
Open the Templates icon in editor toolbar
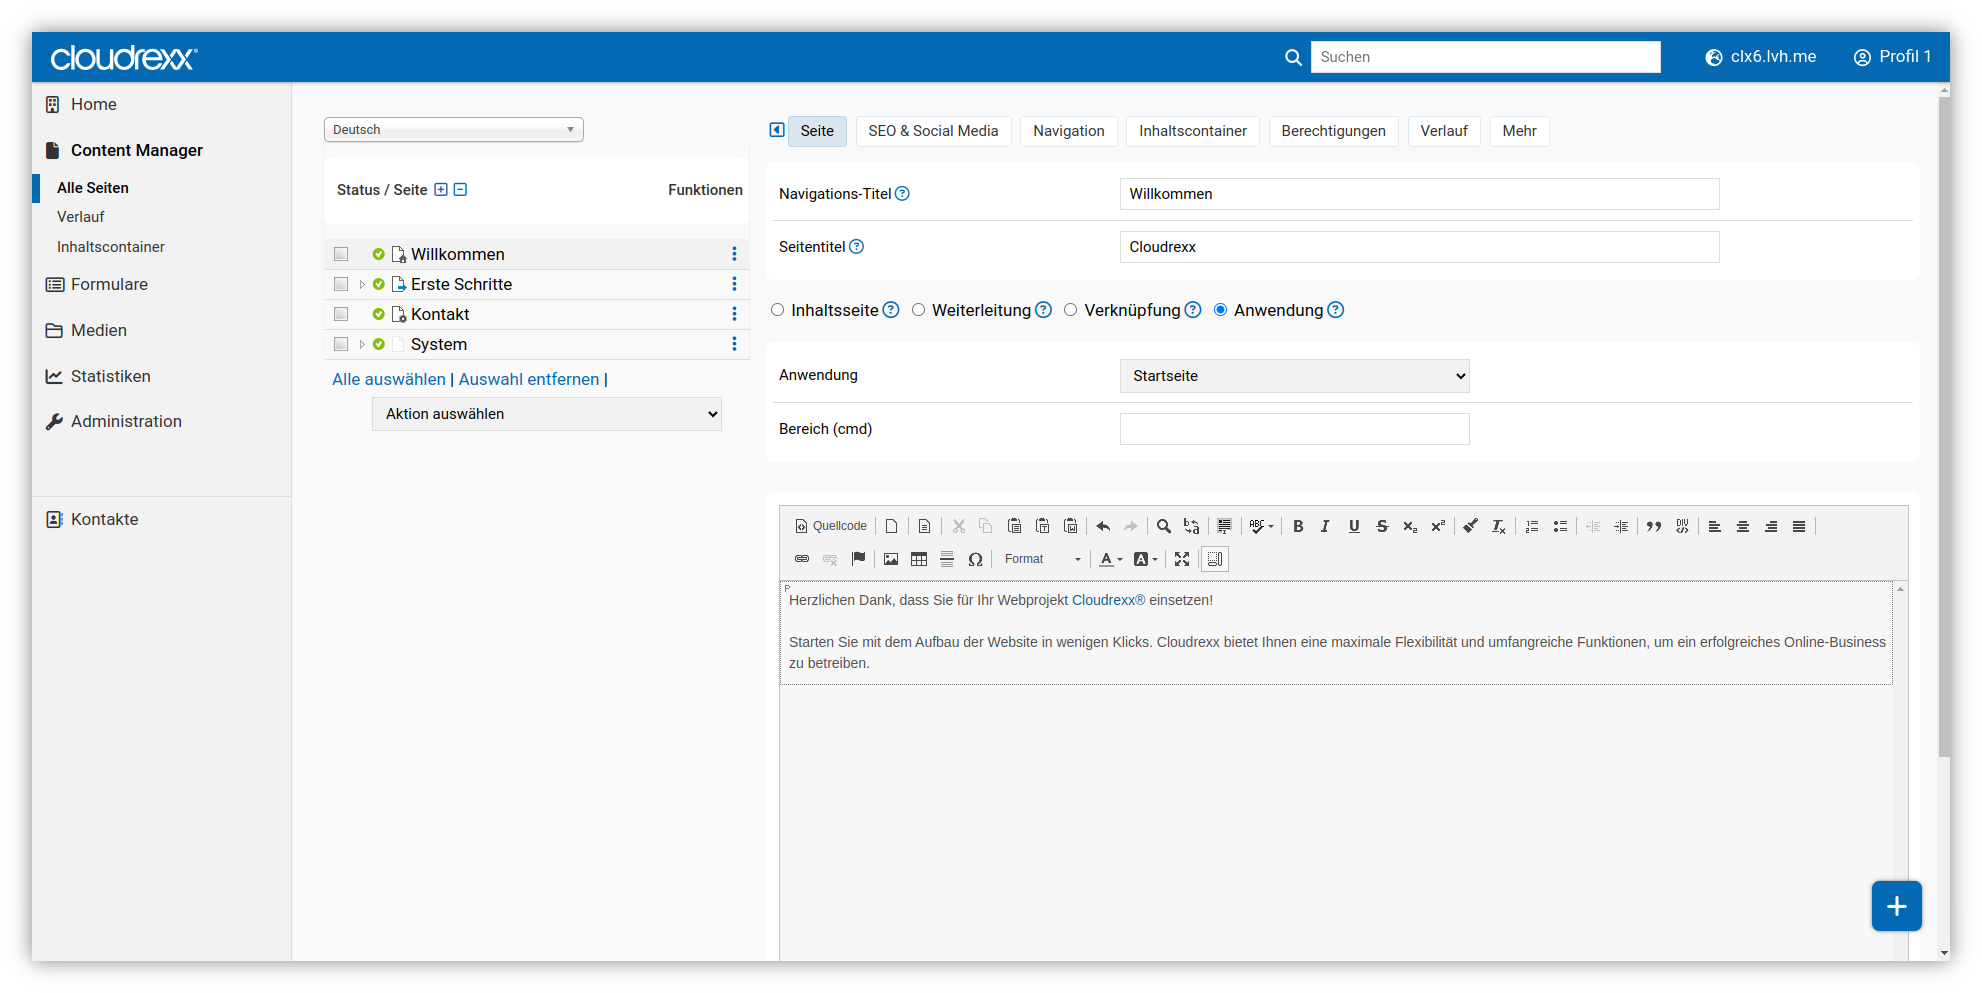pos(925,526)
